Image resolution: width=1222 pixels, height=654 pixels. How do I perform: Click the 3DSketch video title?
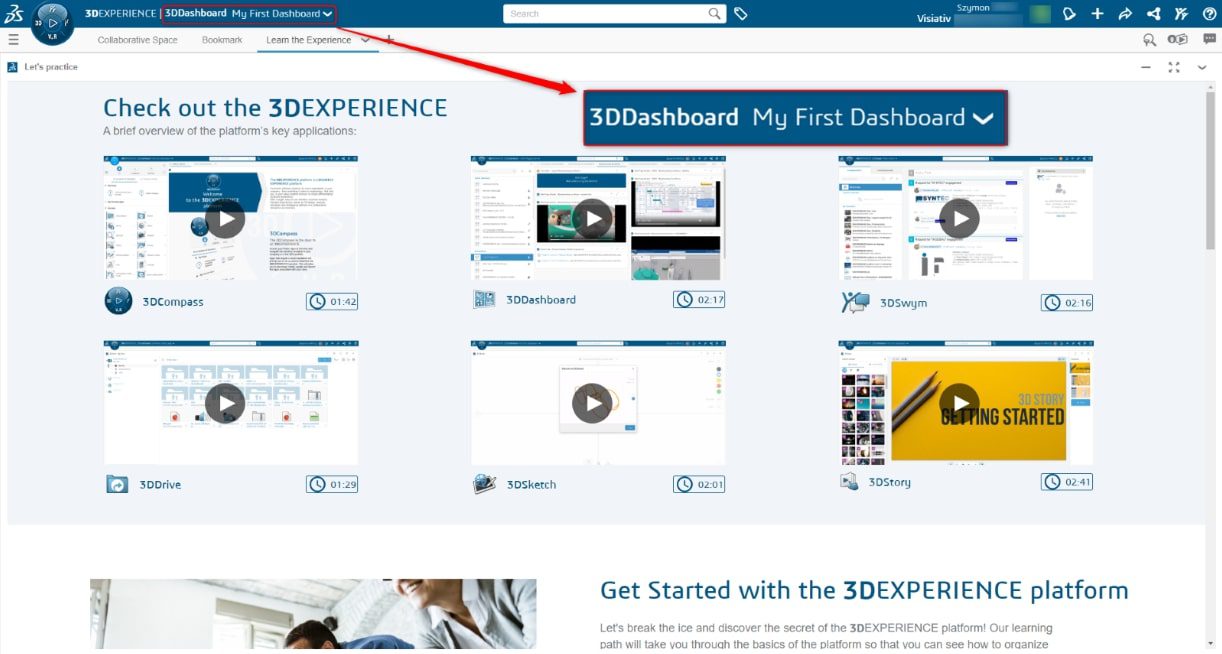(531, 485)
